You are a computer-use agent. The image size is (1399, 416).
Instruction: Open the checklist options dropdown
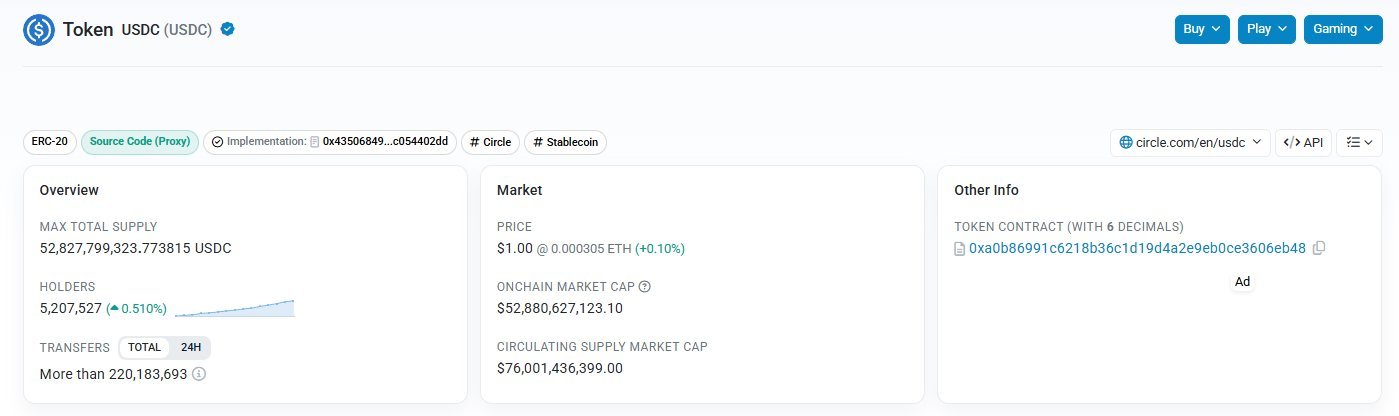pos(1359,142)
